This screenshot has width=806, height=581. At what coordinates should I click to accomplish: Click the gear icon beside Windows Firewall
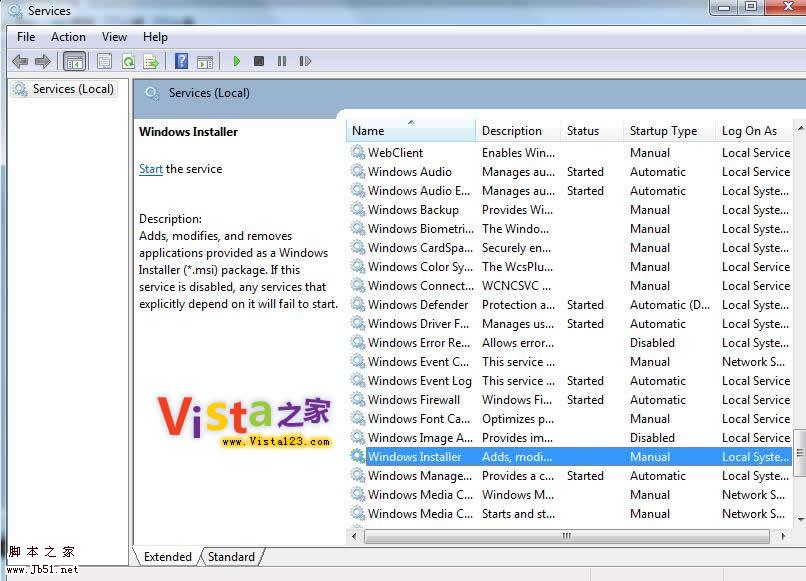point(358,400)
